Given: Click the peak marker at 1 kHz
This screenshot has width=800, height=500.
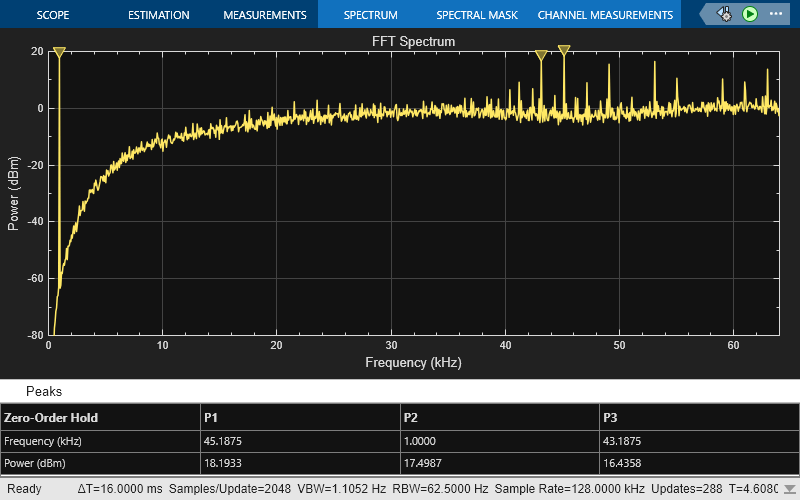Looking at the screenshot, I should point(59,52).
